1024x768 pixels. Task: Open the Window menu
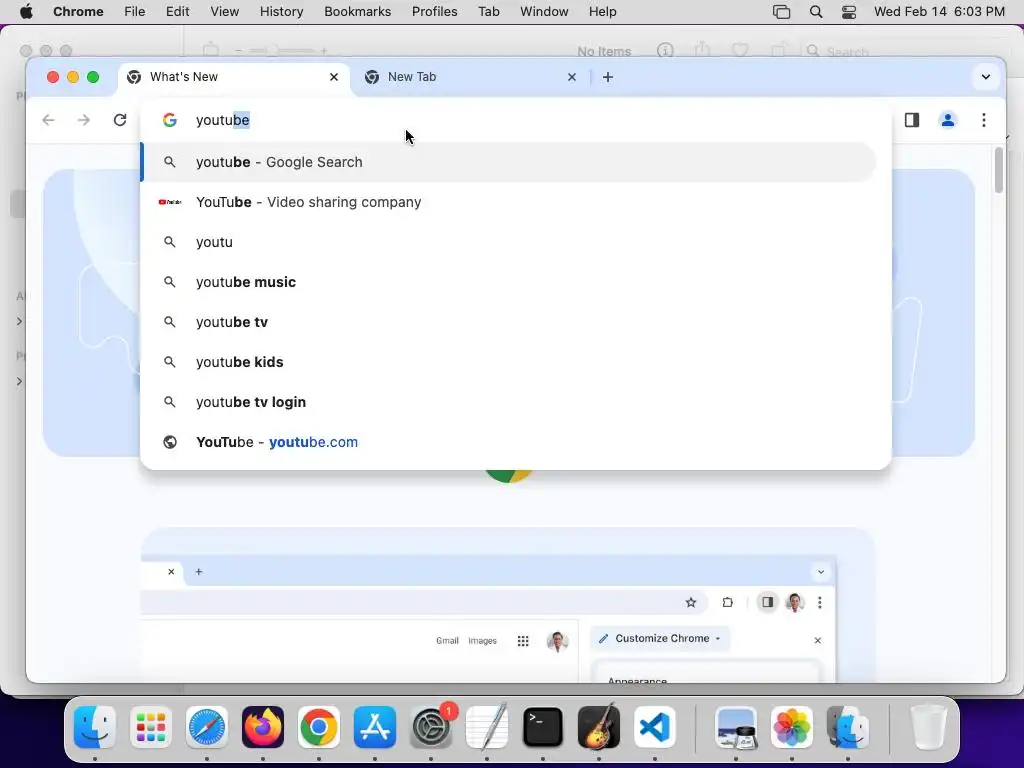(544, 12)
